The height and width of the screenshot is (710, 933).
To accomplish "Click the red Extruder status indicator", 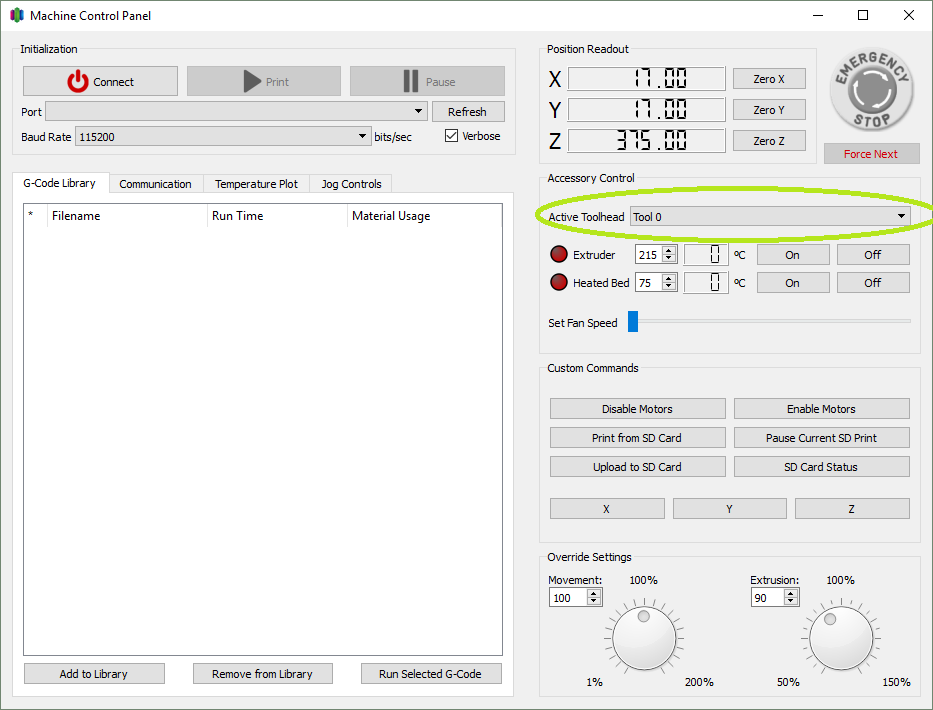I will click(x=559, y=255).
